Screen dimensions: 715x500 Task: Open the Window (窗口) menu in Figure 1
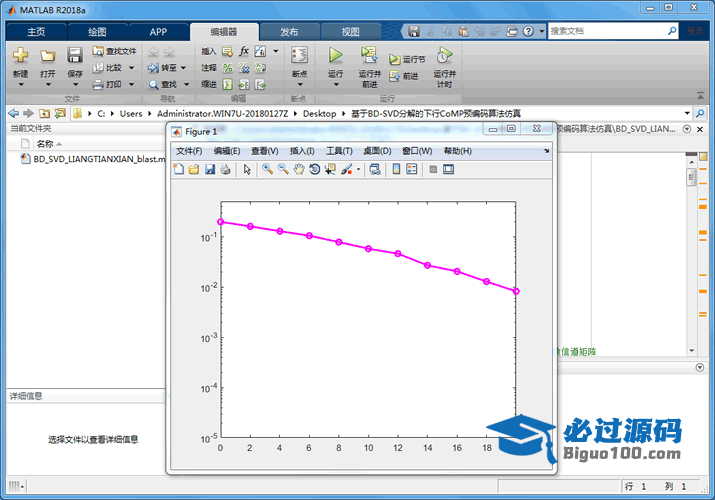[417, 151]
